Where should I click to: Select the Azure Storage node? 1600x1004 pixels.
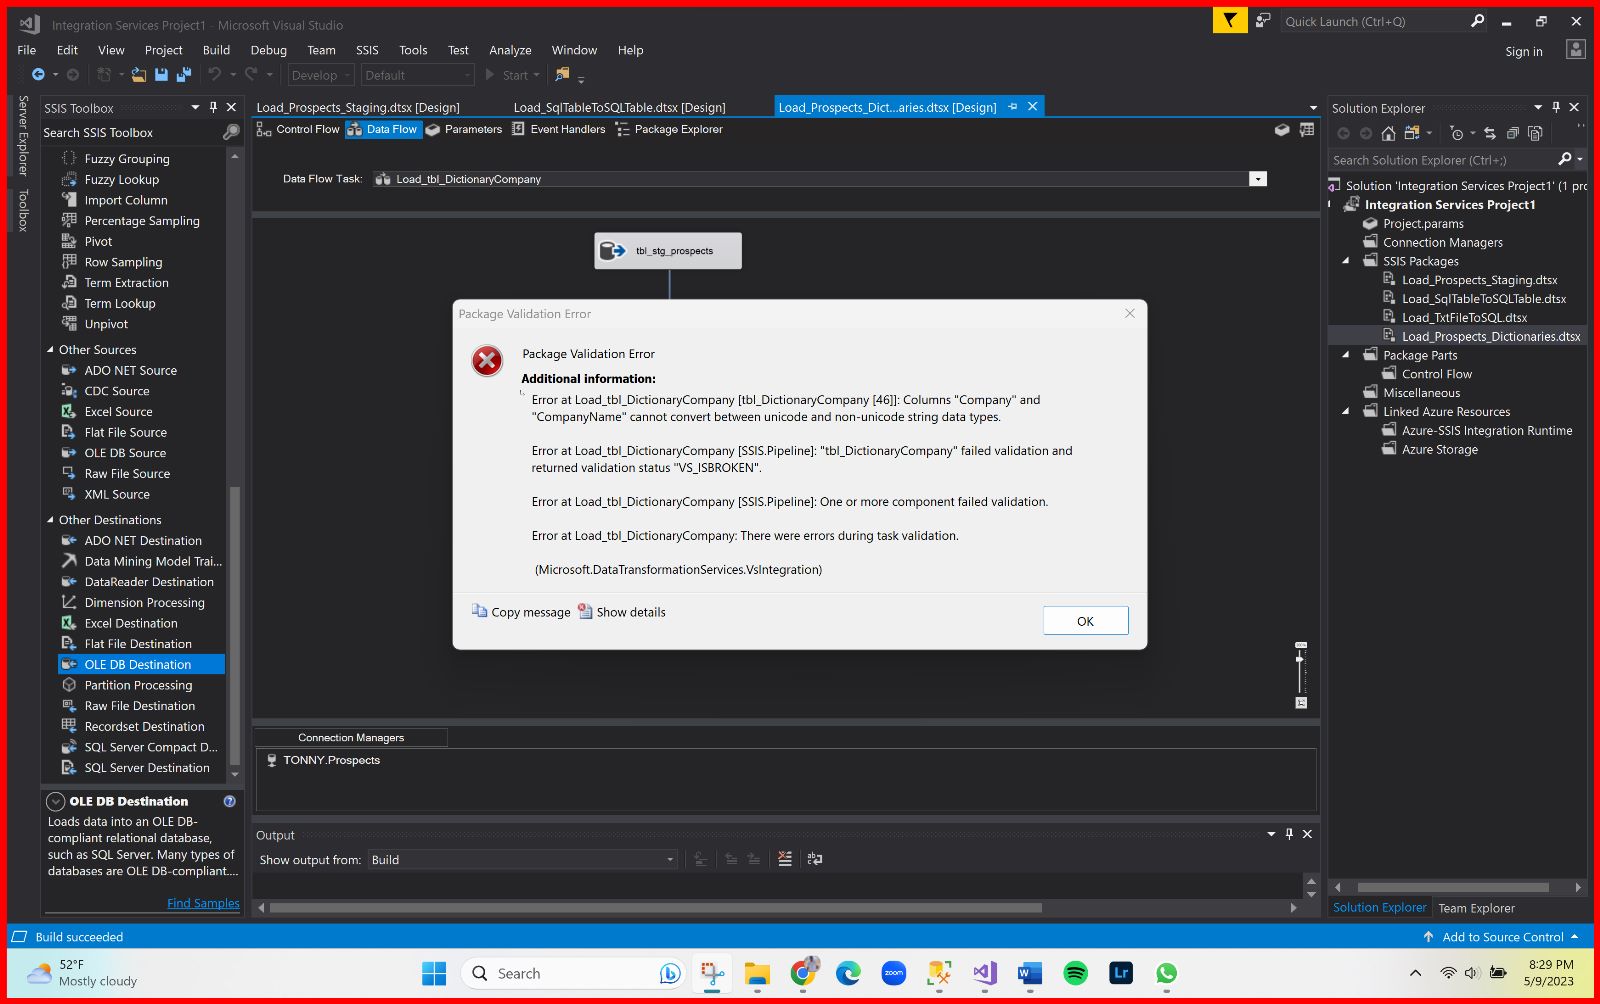coord(1439,450)
